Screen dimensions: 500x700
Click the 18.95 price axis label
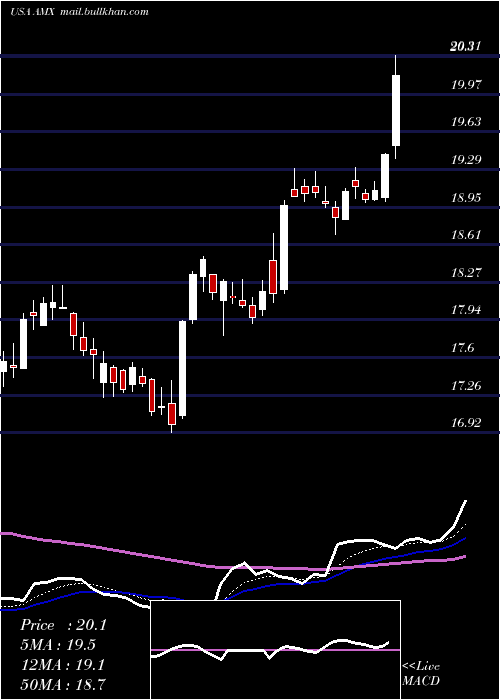click(466, 197)
